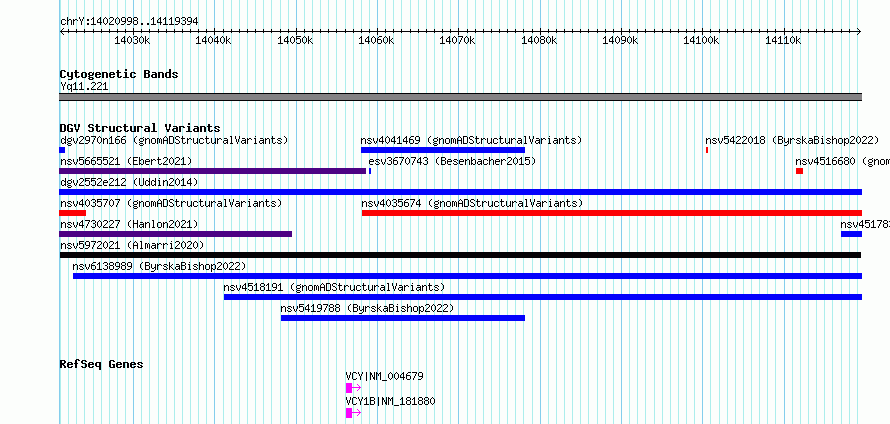Select the blue nsv5419788 variant bar

coord(403,318)
